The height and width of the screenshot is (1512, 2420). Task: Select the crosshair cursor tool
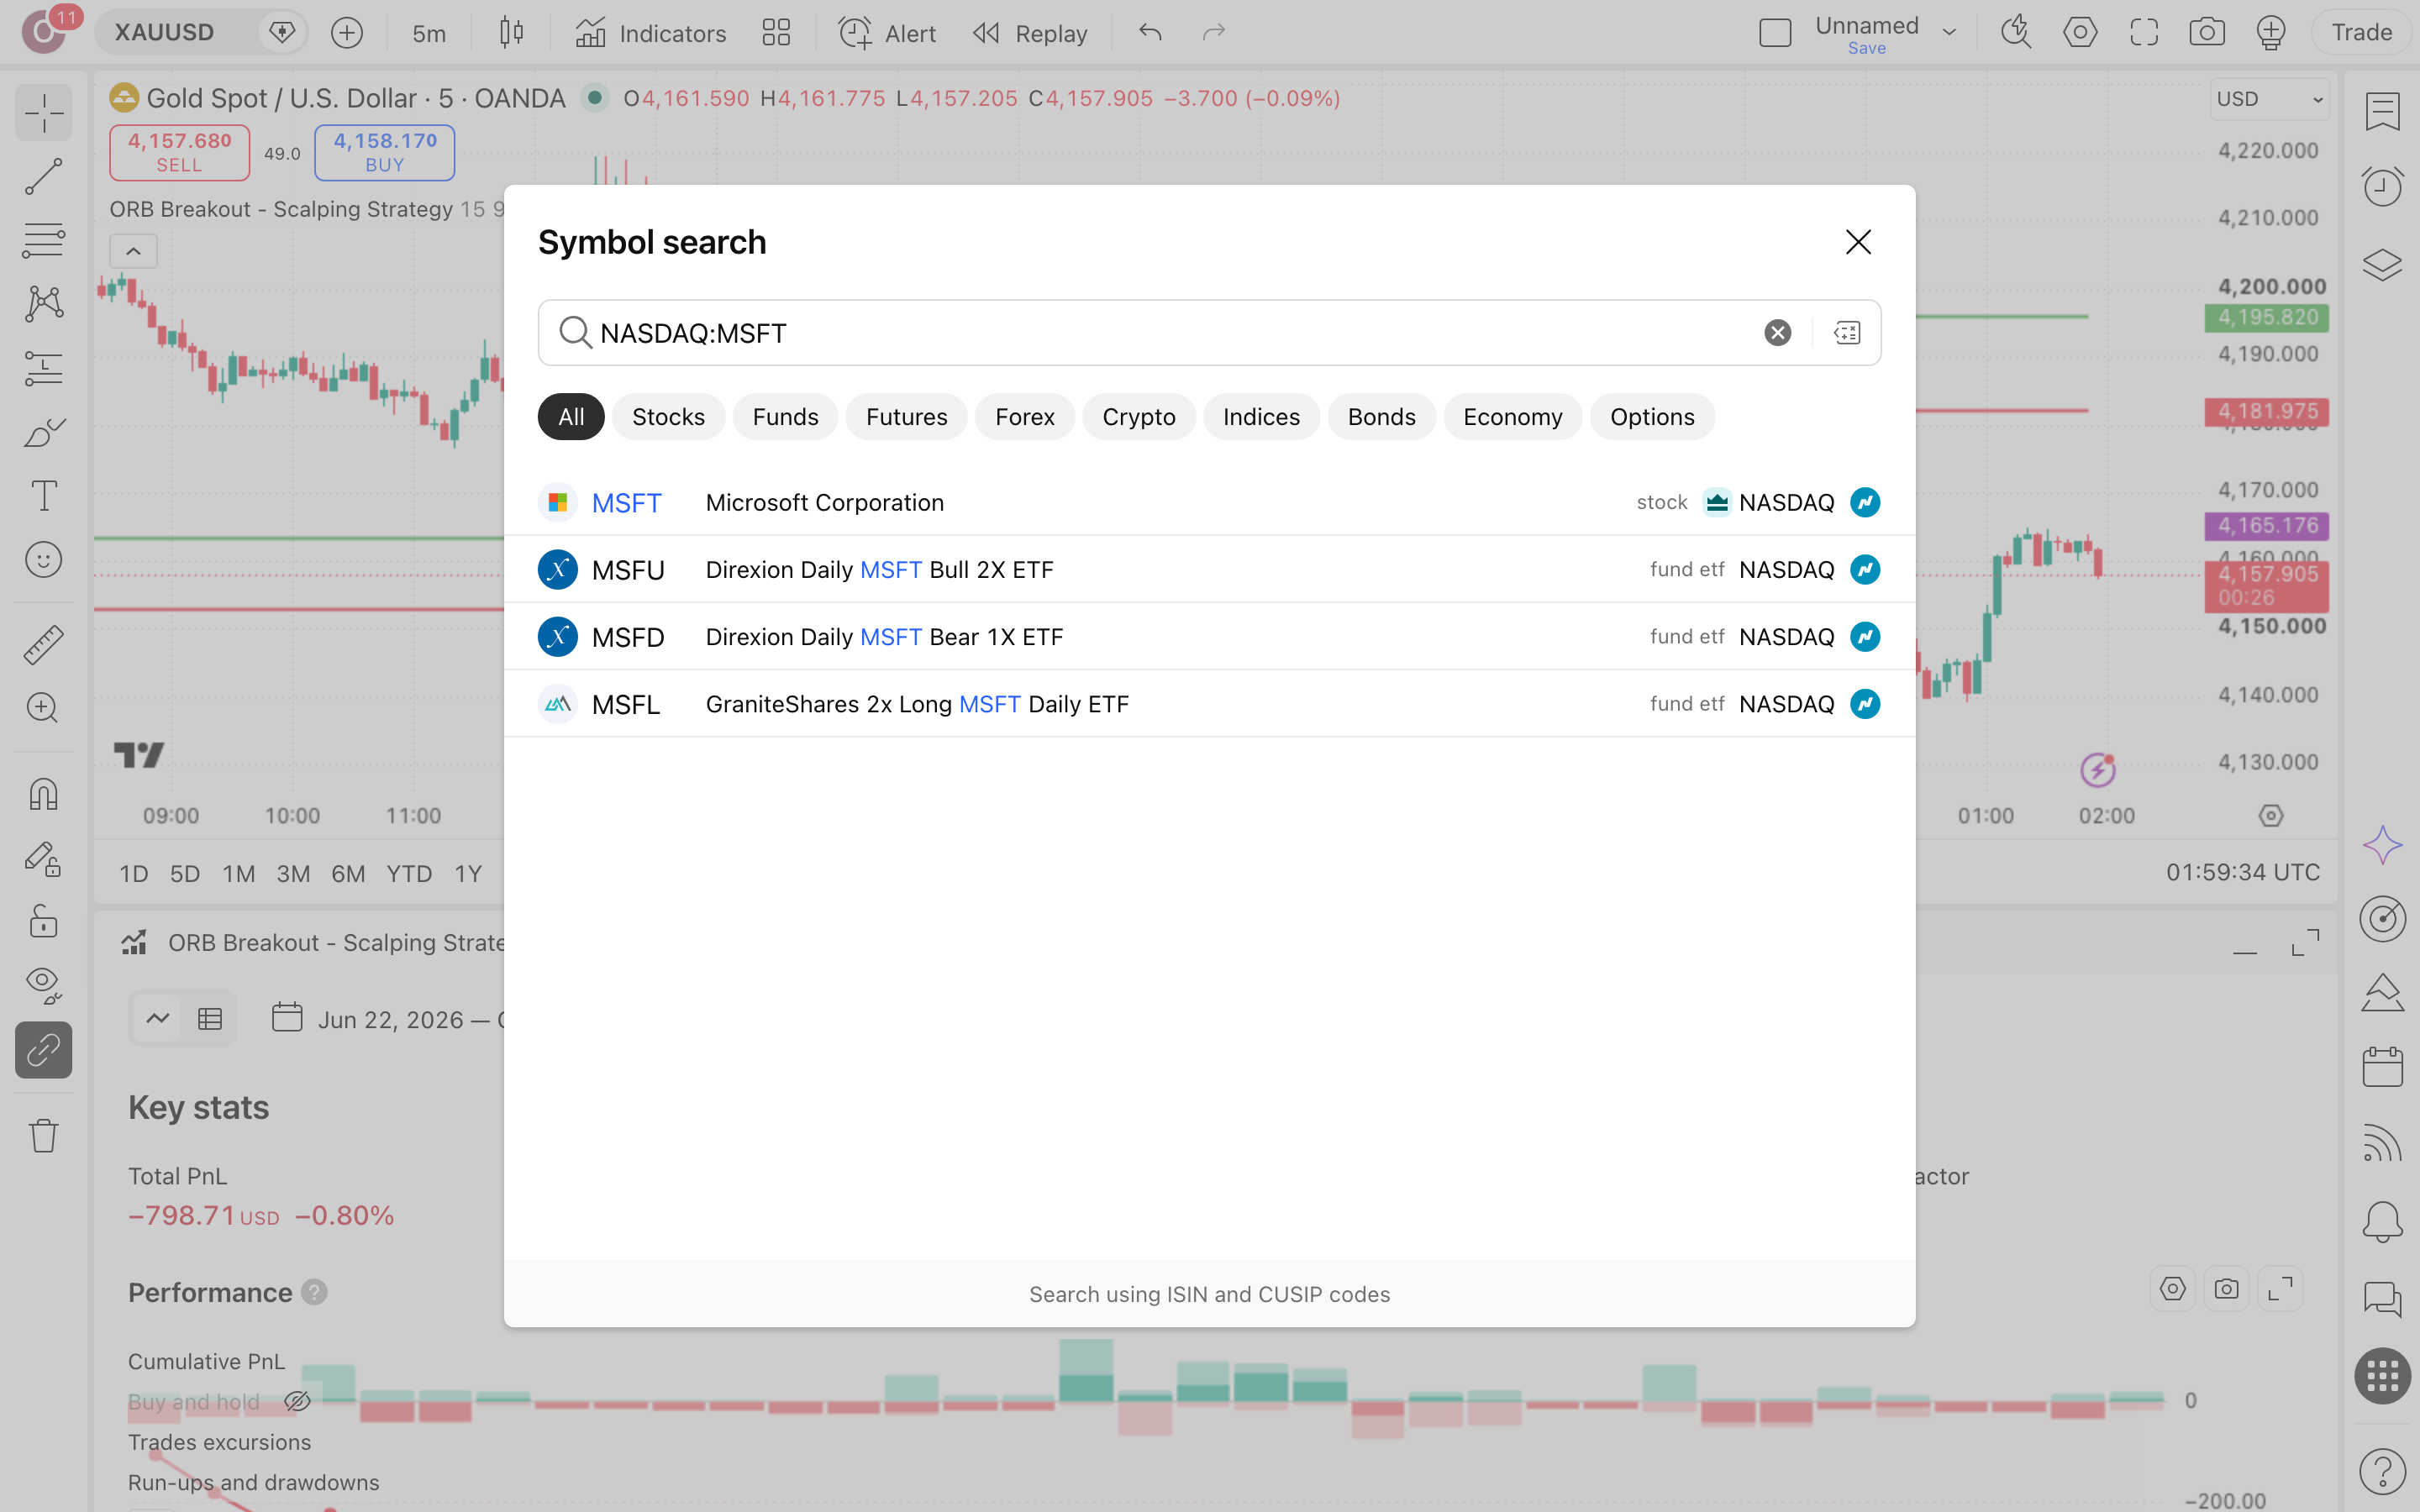coord(43,112)
